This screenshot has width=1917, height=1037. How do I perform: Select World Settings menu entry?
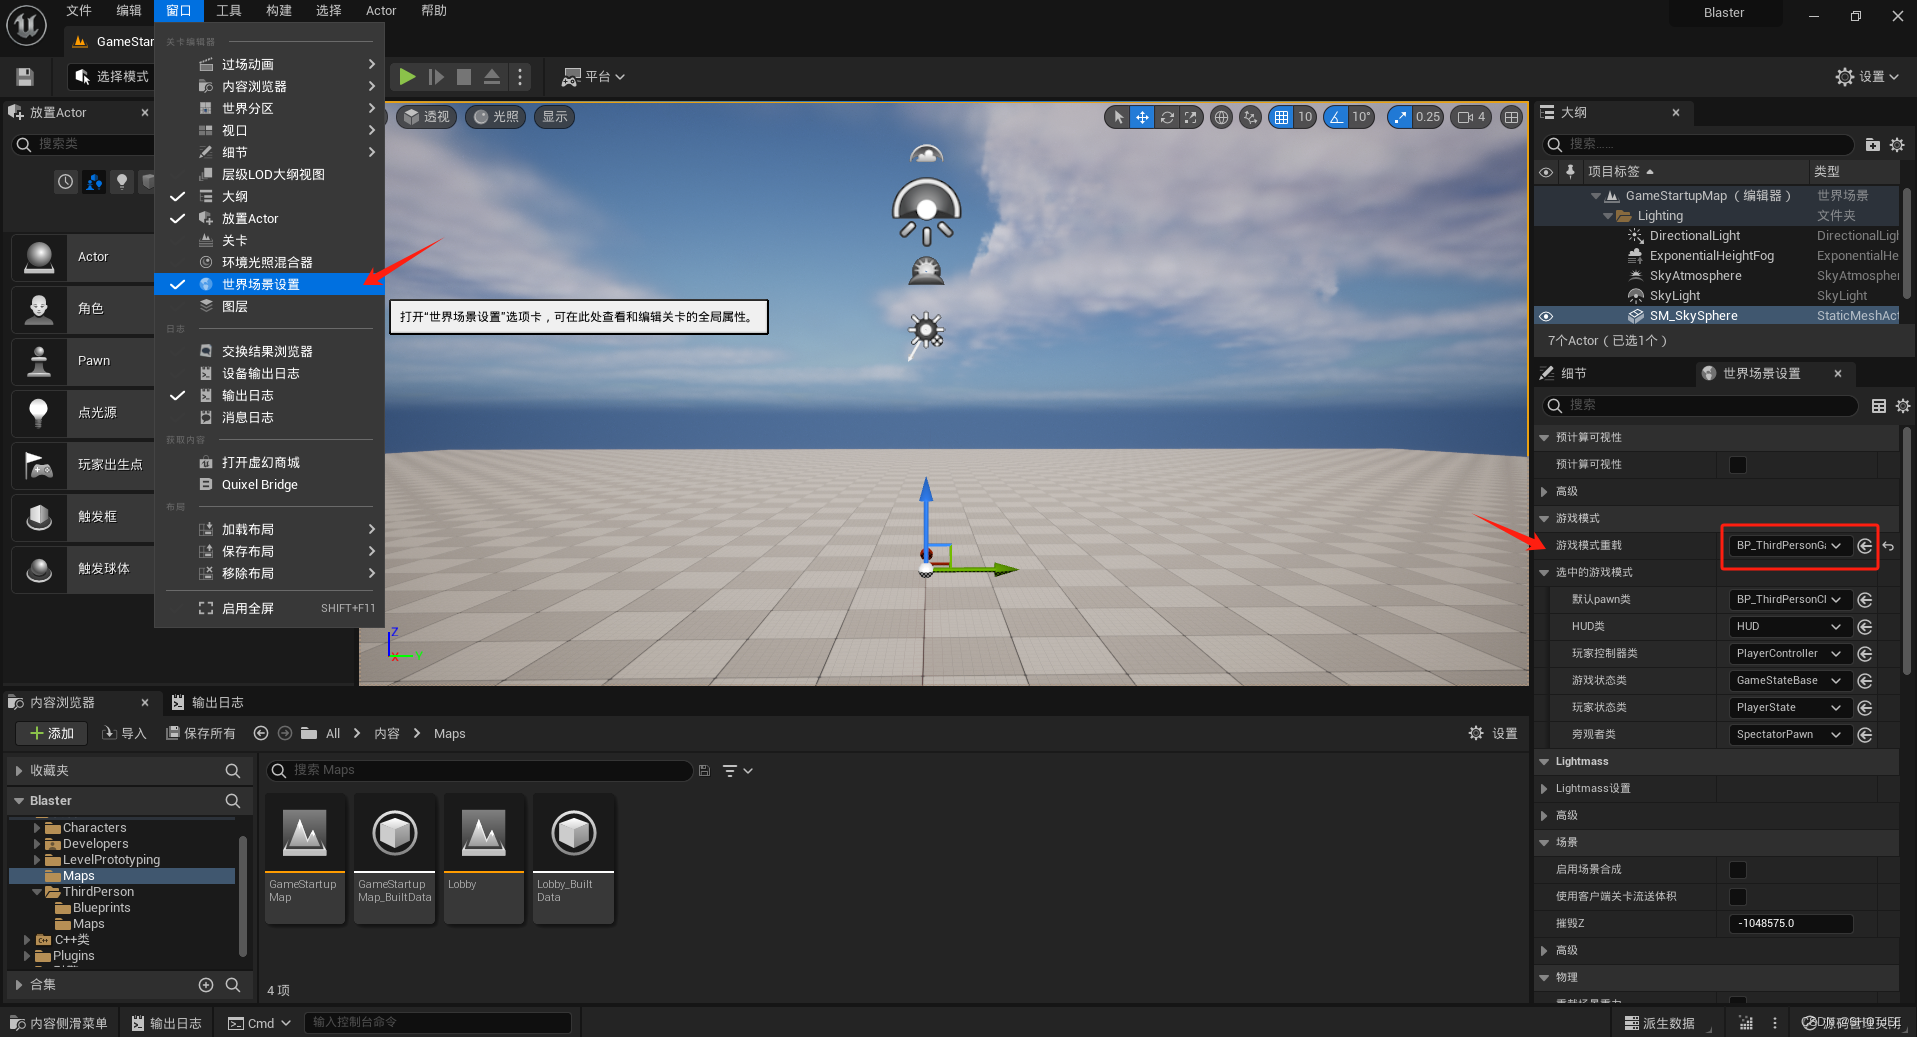pyautogui.click(x=269, y=284)
